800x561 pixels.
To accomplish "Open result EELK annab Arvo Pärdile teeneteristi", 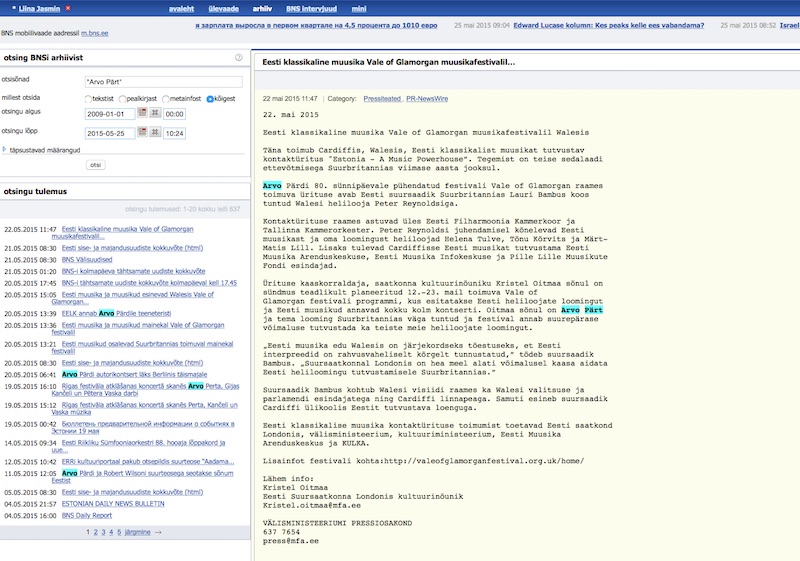I will point(116,313).
